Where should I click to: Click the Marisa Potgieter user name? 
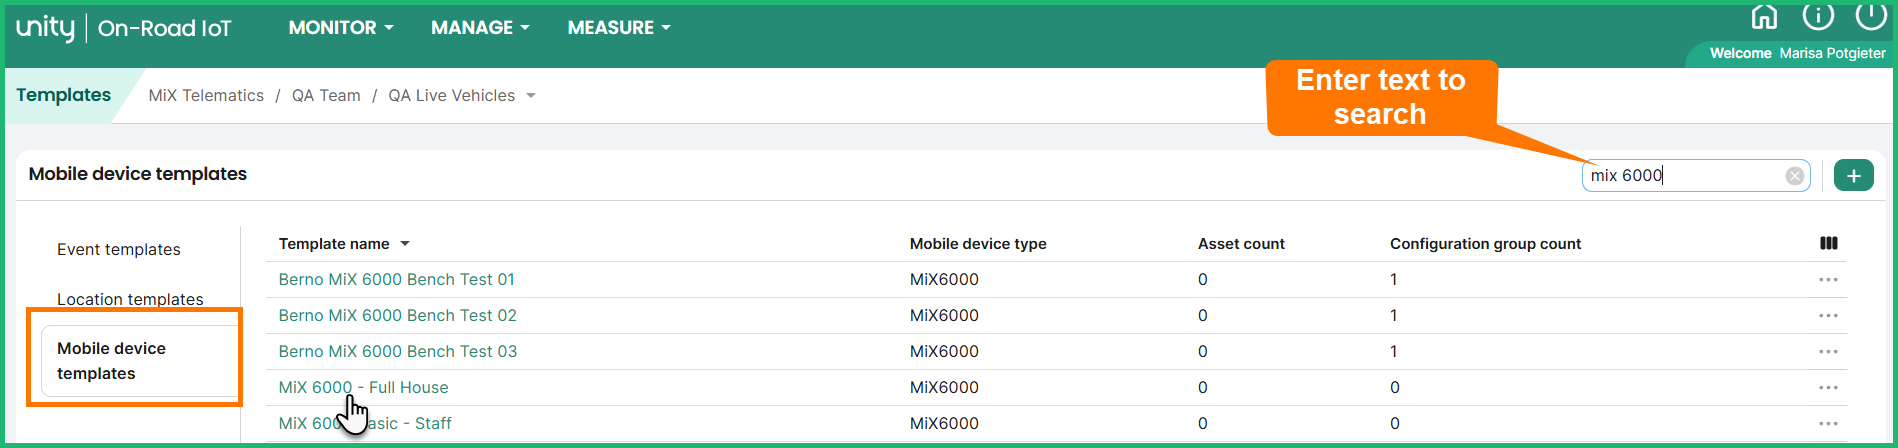click(1832, 53)
